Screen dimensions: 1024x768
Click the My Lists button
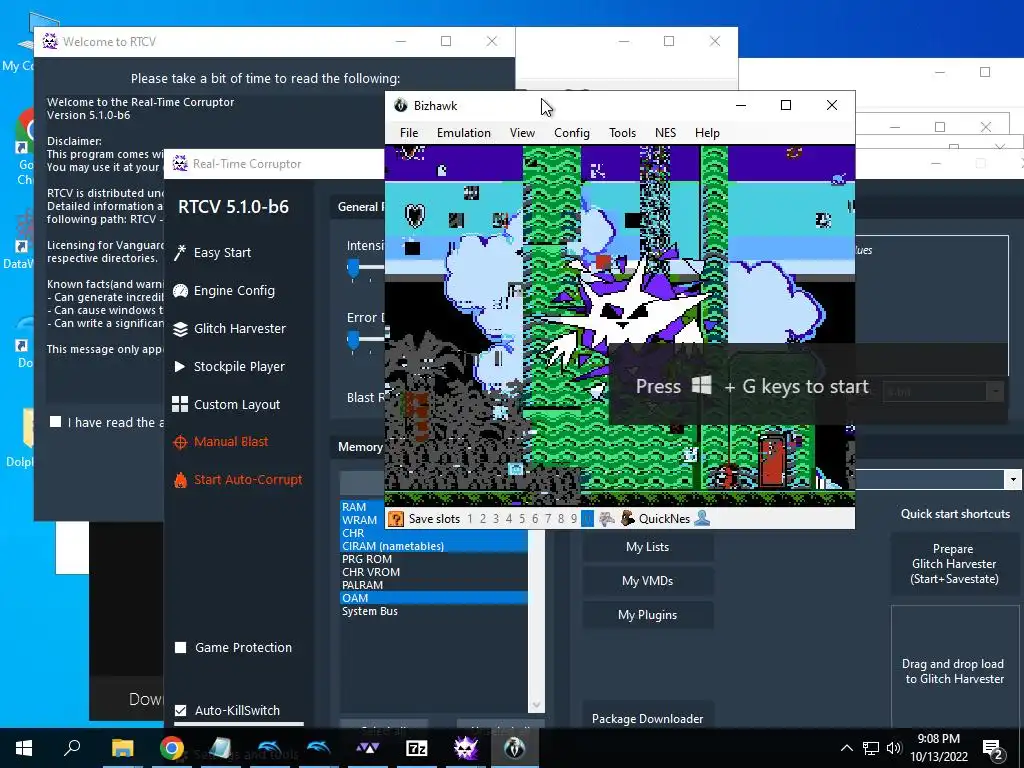[x=647, y=547]
